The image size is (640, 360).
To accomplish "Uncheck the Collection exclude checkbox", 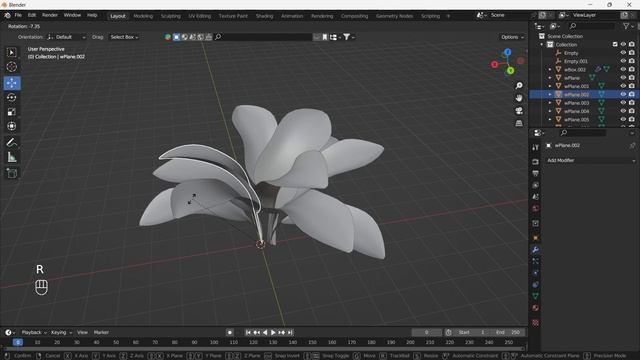I will [x=615, y=44].
